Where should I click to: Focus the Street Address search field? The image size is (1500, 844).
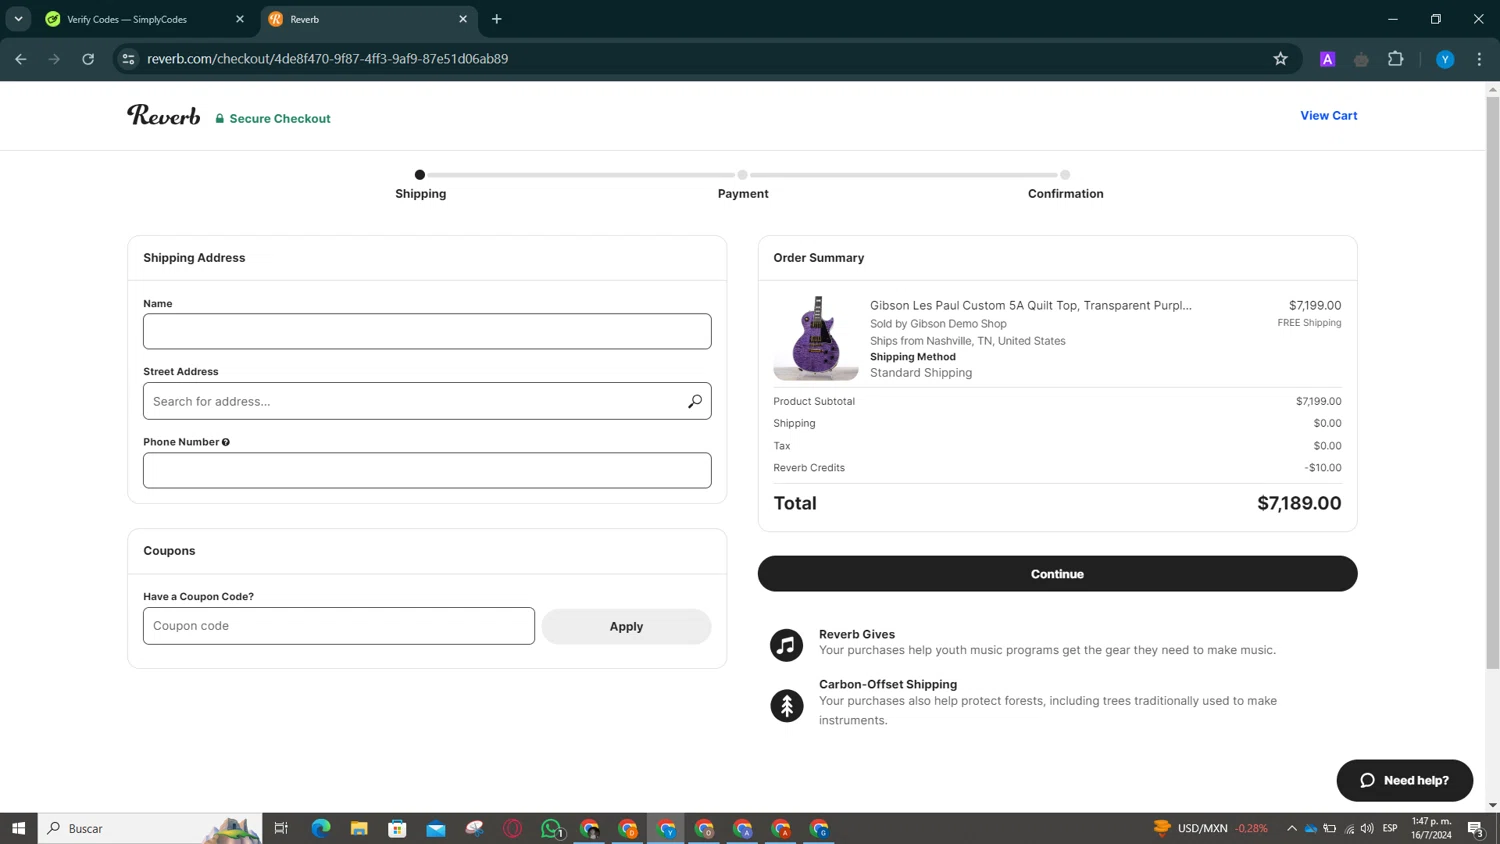[x=427, y=401]
